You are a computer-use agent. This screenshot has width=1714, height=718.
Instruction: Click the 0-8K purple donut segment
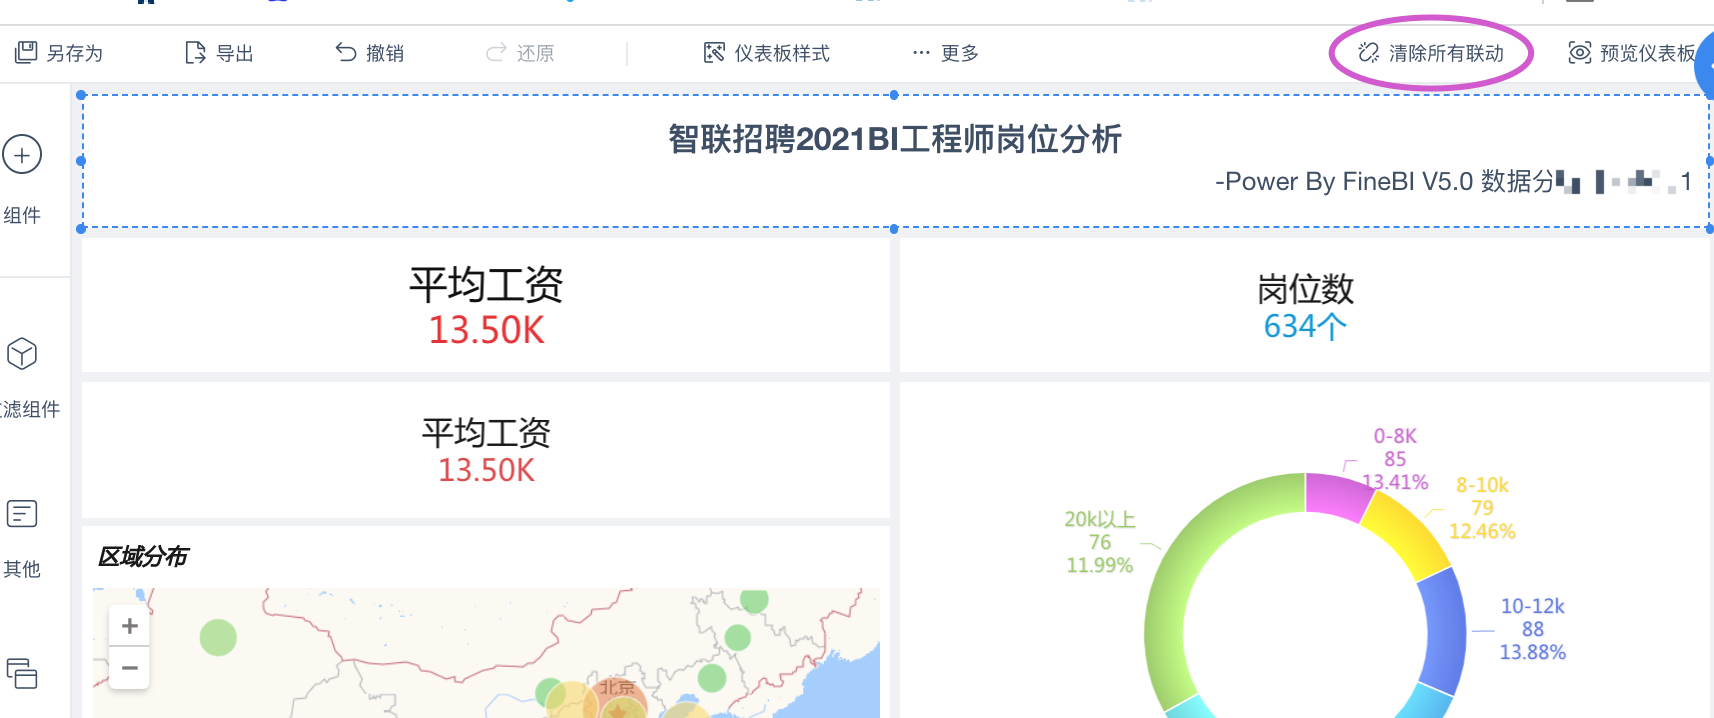(x=1338, y=495)
